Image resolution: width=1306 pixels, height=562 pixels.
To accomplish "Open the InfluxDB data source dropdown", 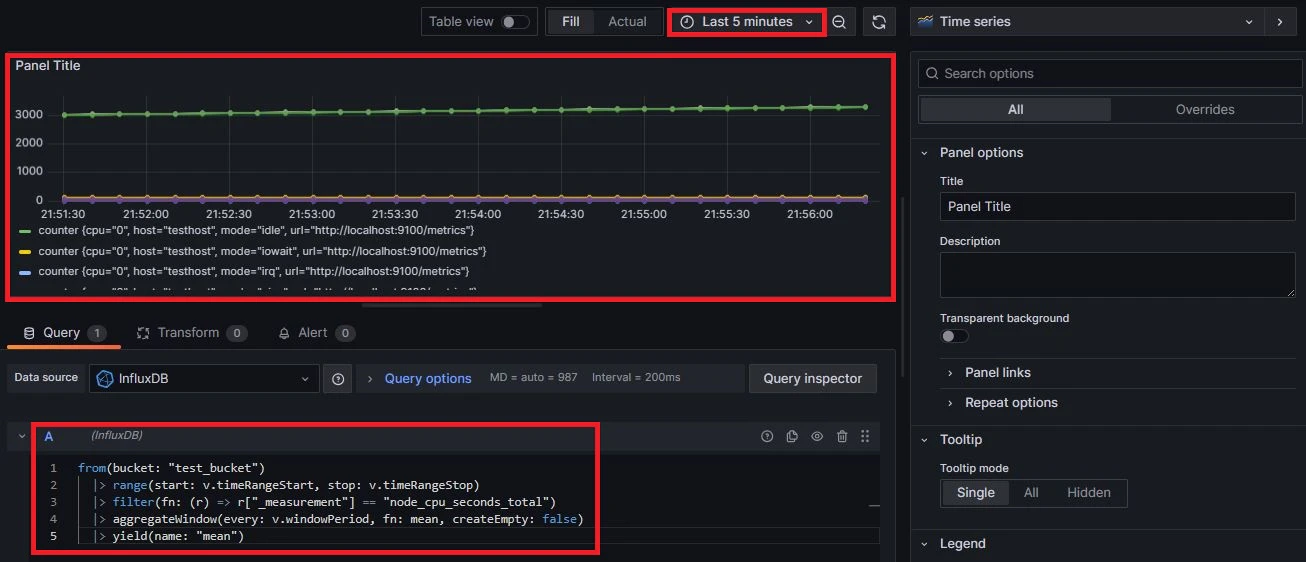I will pos(204,379).
